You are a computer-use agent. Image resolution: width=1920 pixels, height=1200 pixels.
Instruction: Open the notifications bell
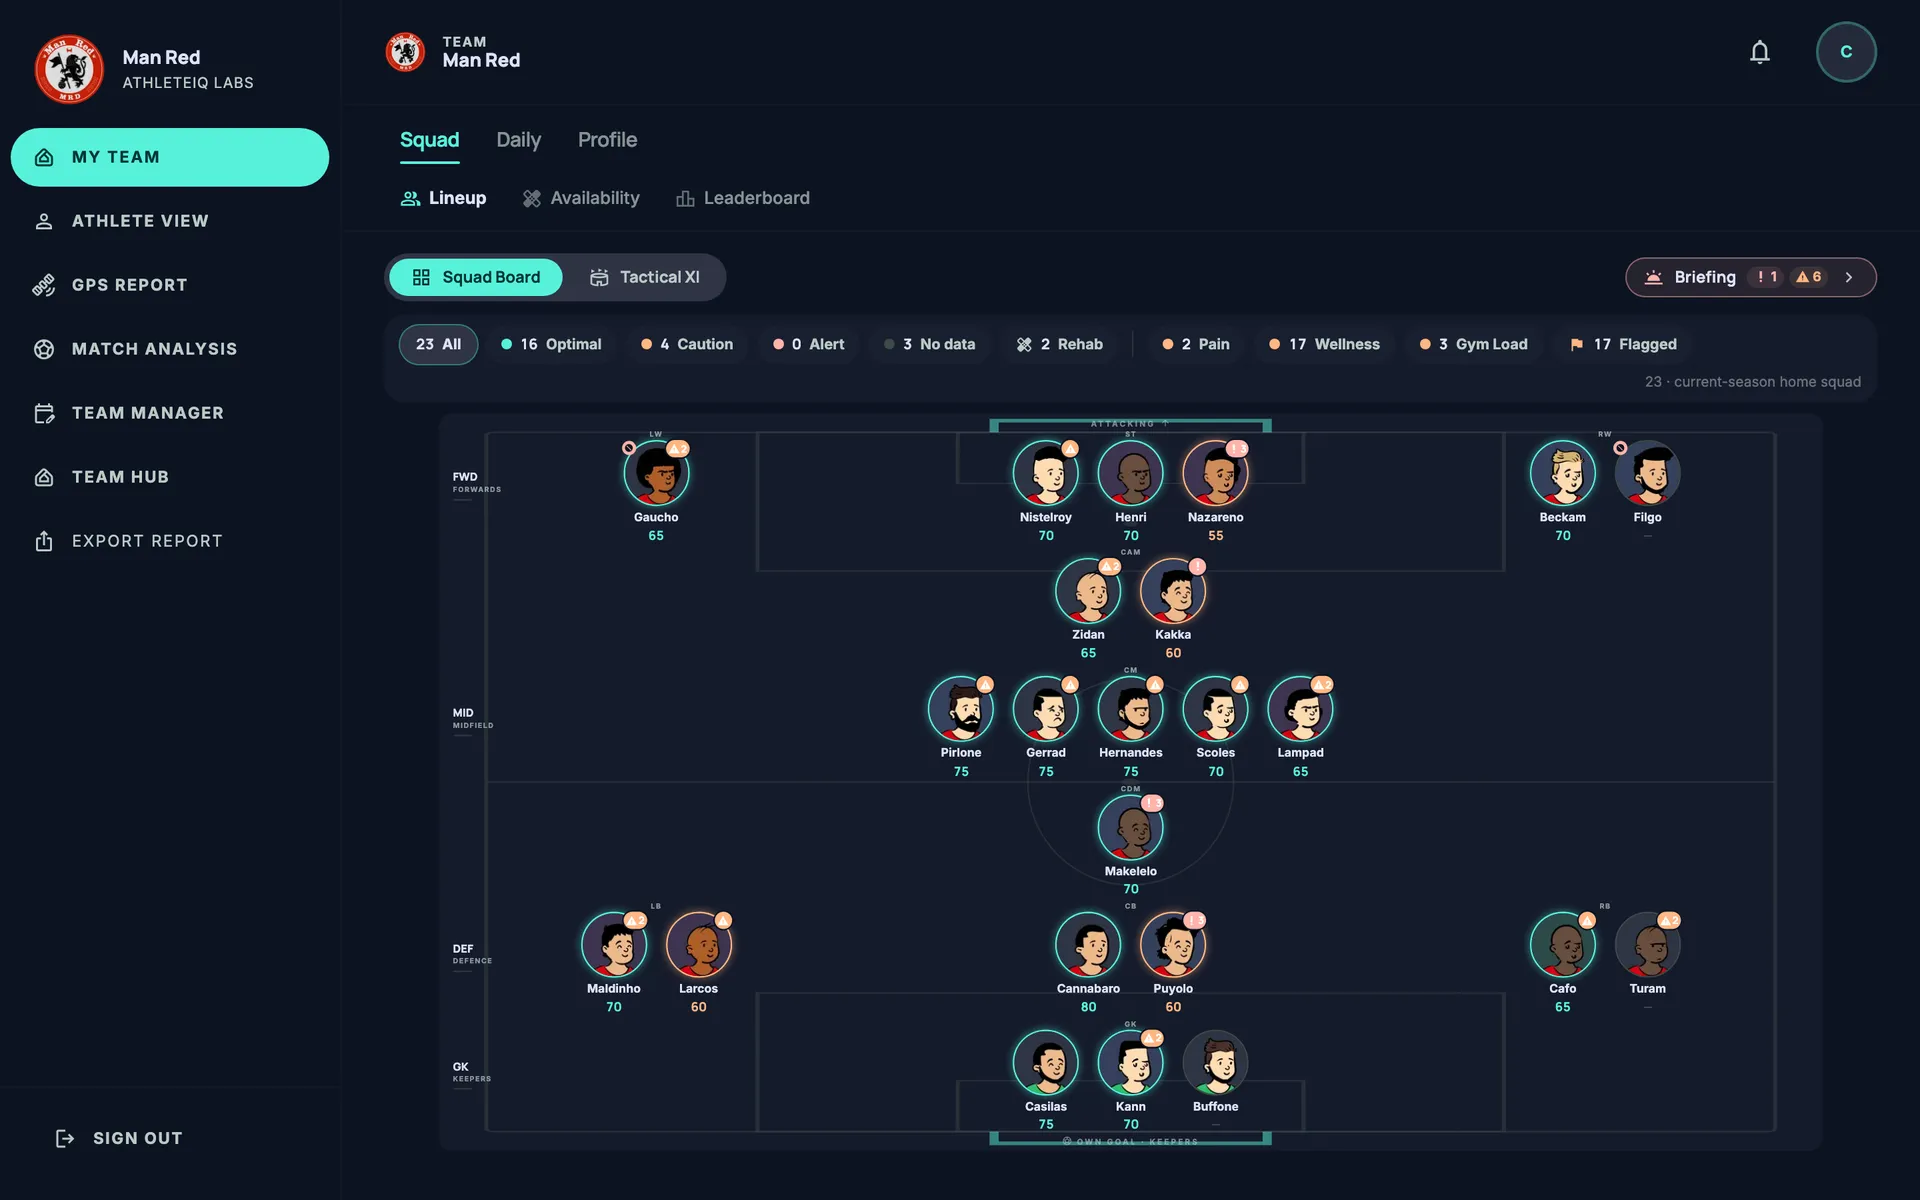1759,52
